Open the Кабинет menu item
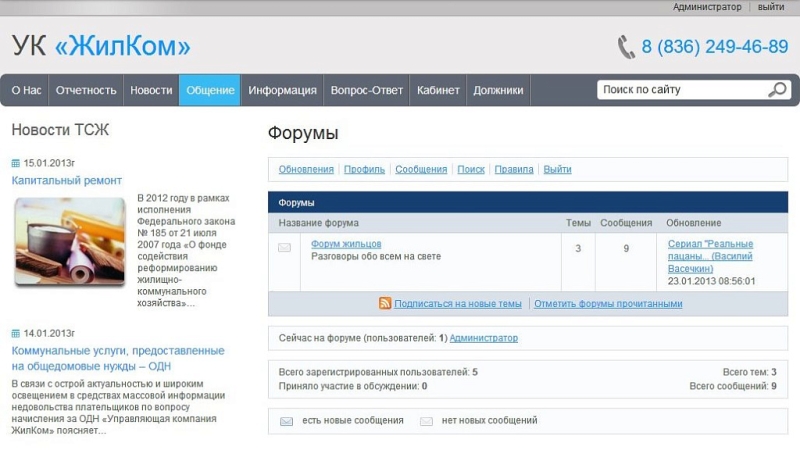The width and height of the screenshot is (800, 450). tap(438, 90)
